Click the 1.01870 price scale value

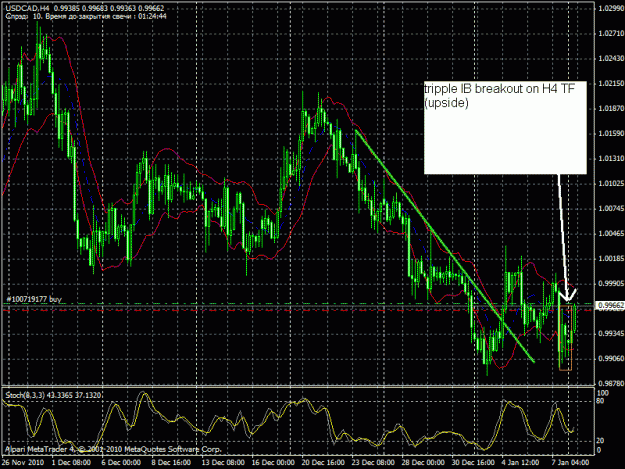[611, 108]
